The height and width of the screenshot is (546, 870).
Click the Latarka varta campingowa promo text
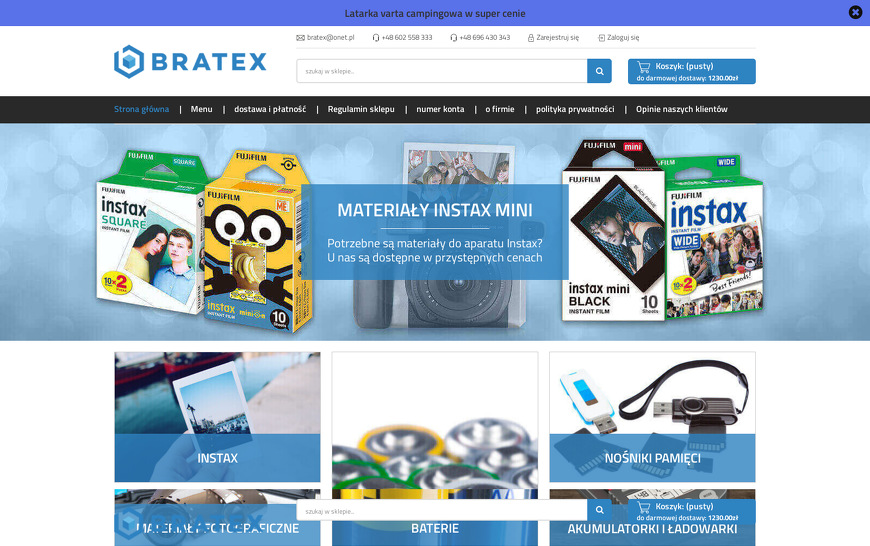coord(435,13)
